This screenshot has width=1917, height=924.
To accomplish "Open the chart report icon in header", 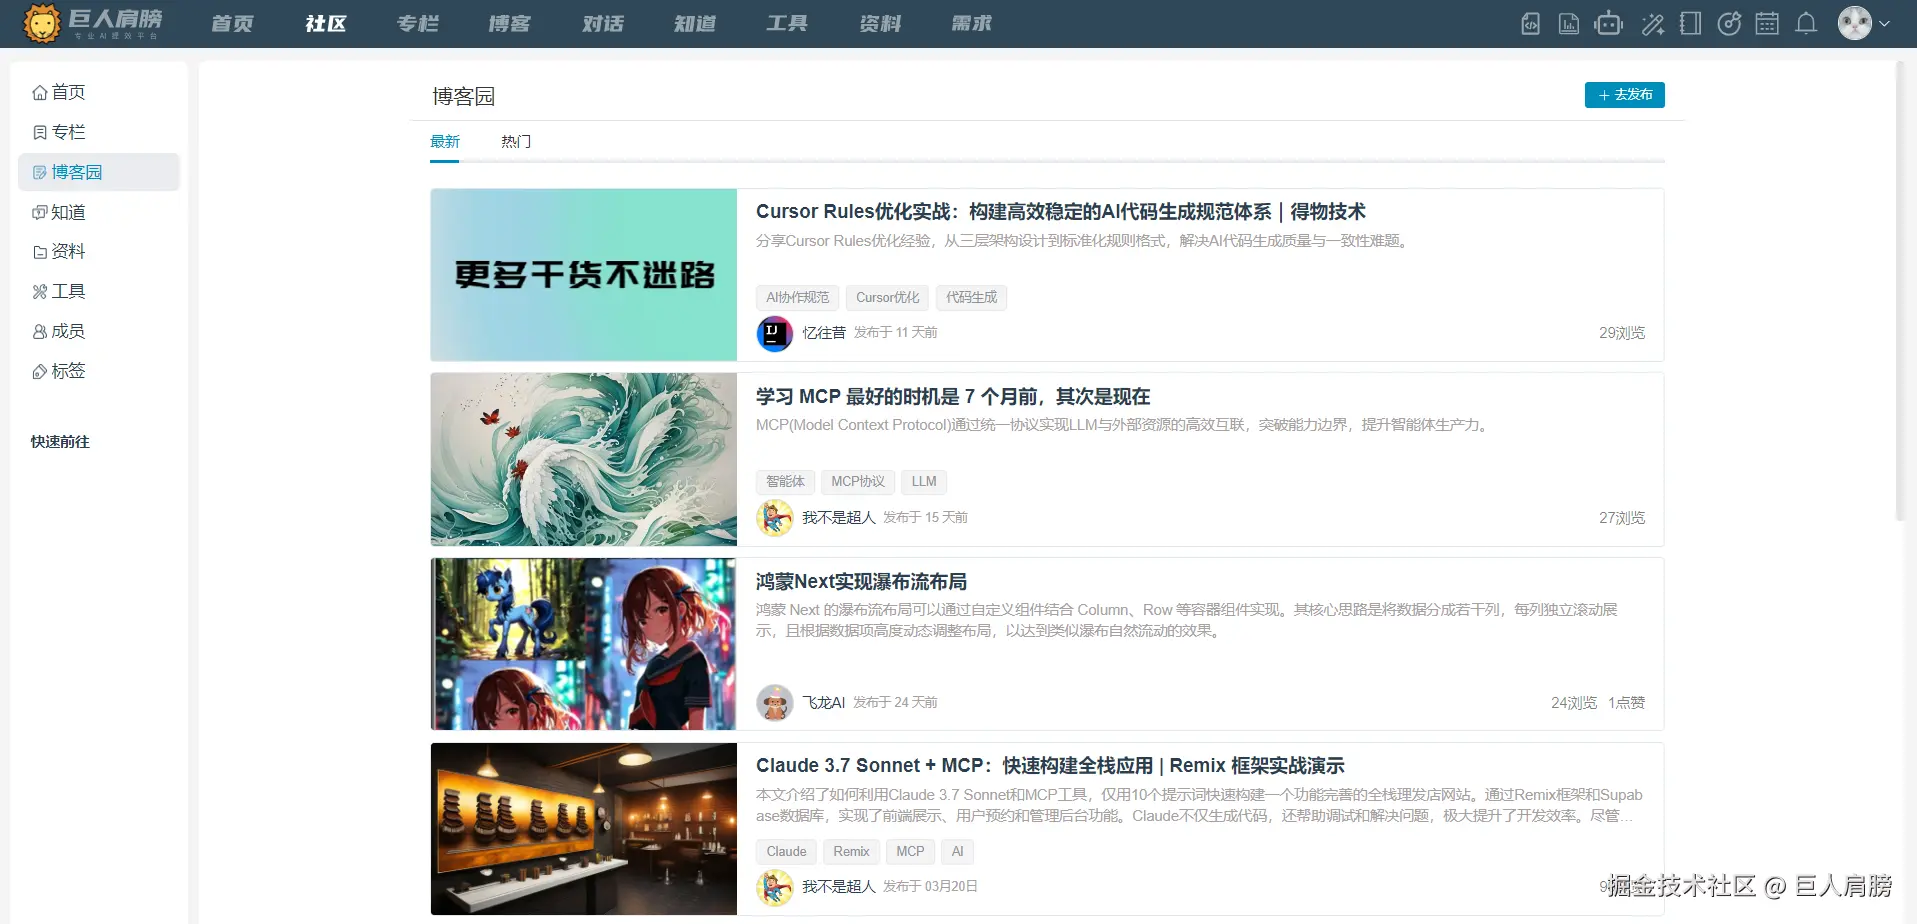I will pos(1569,24).
